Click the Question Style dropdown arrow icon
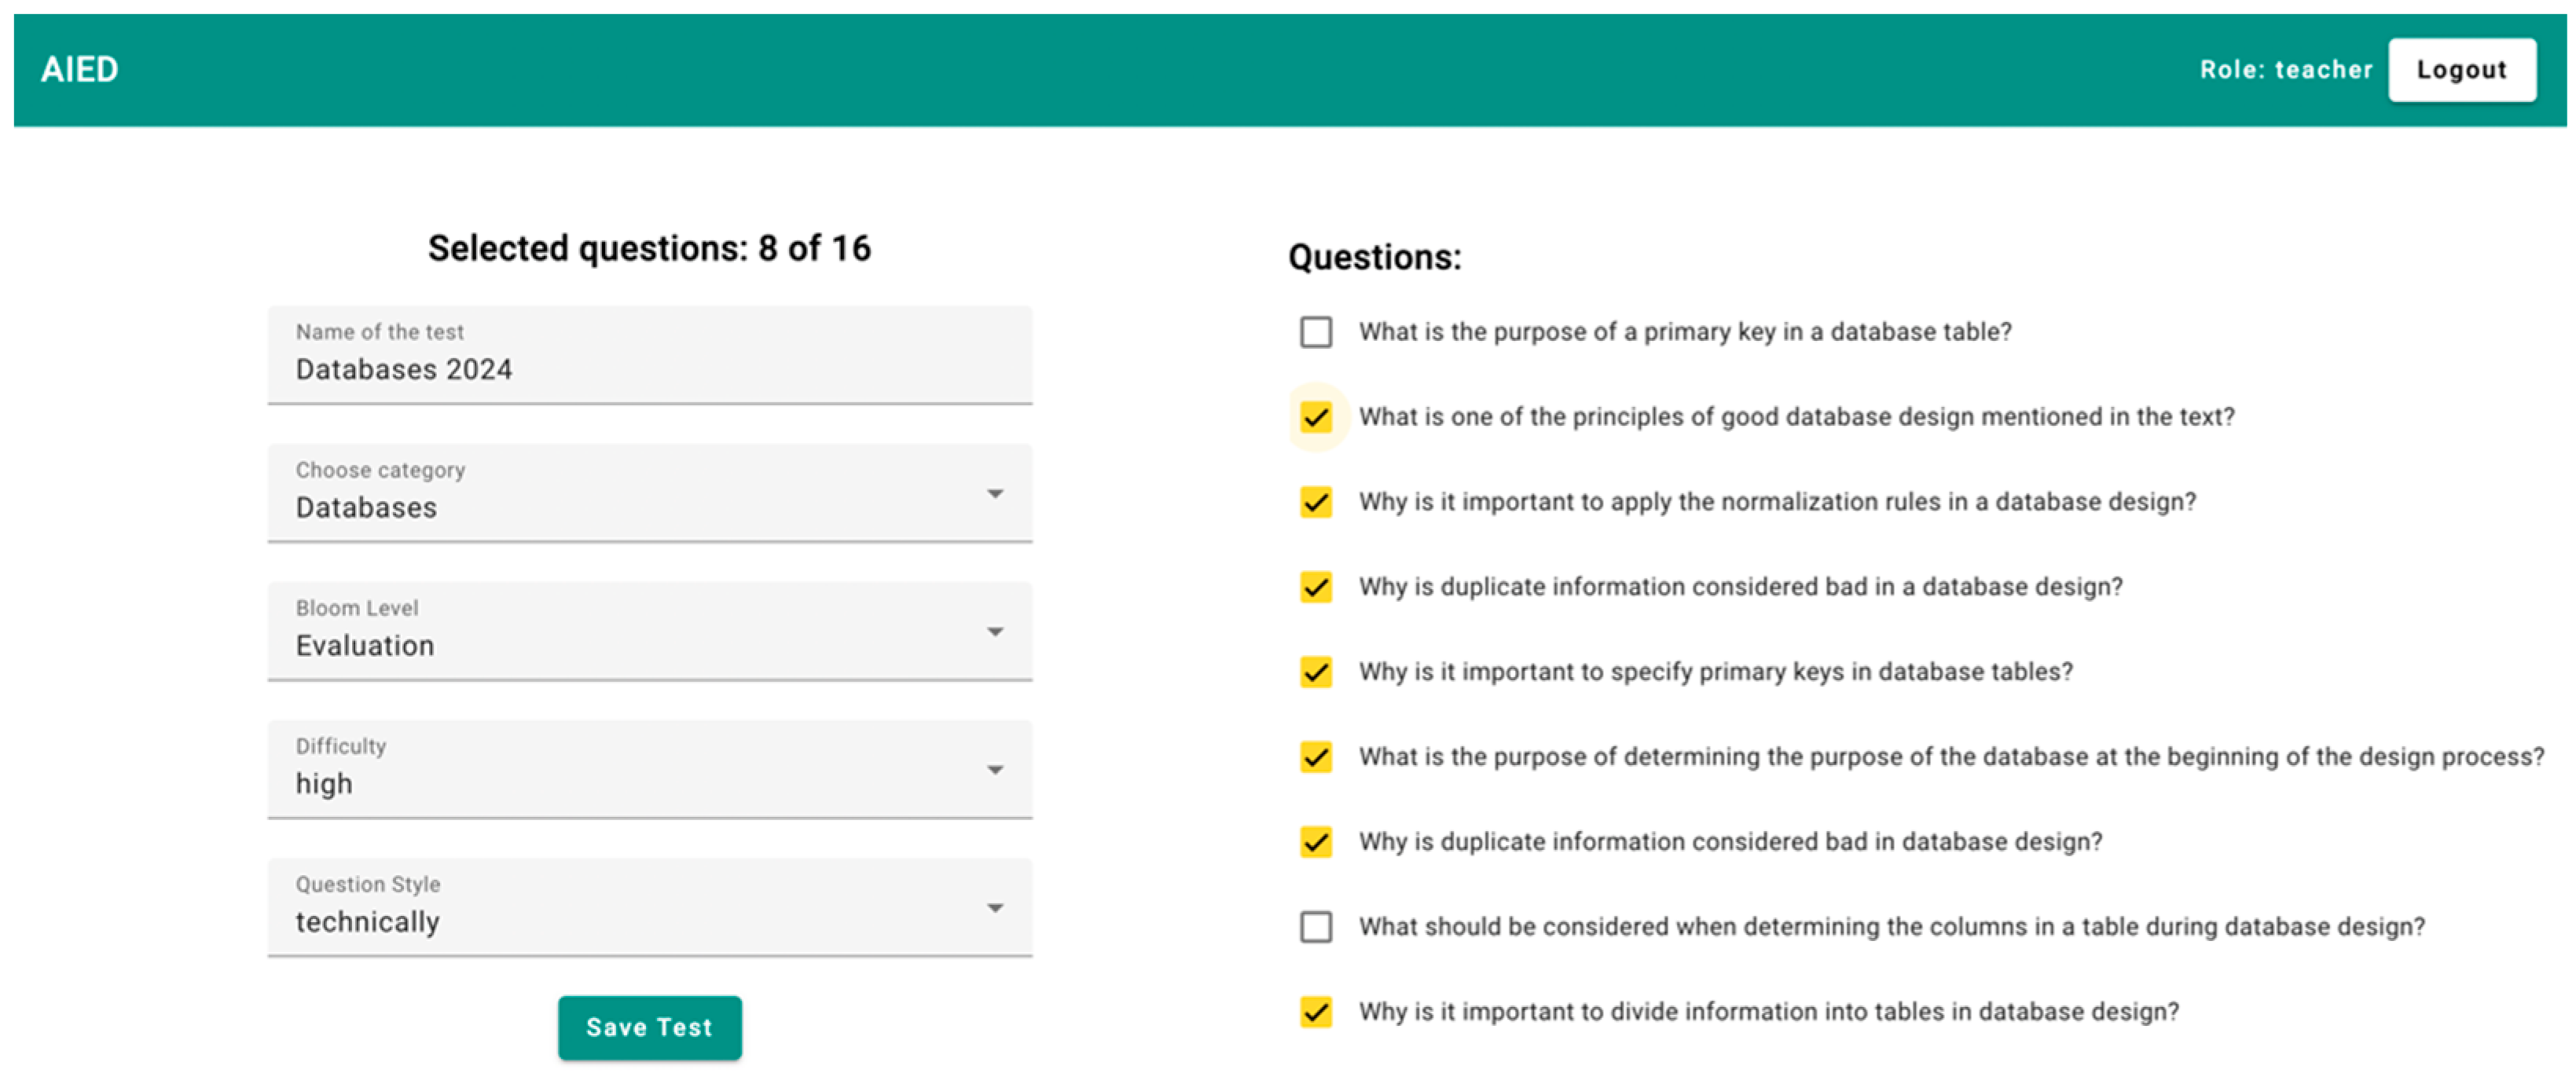Screen dimensions: 2576x1073 pyautogui.click(x=995, y=908)
